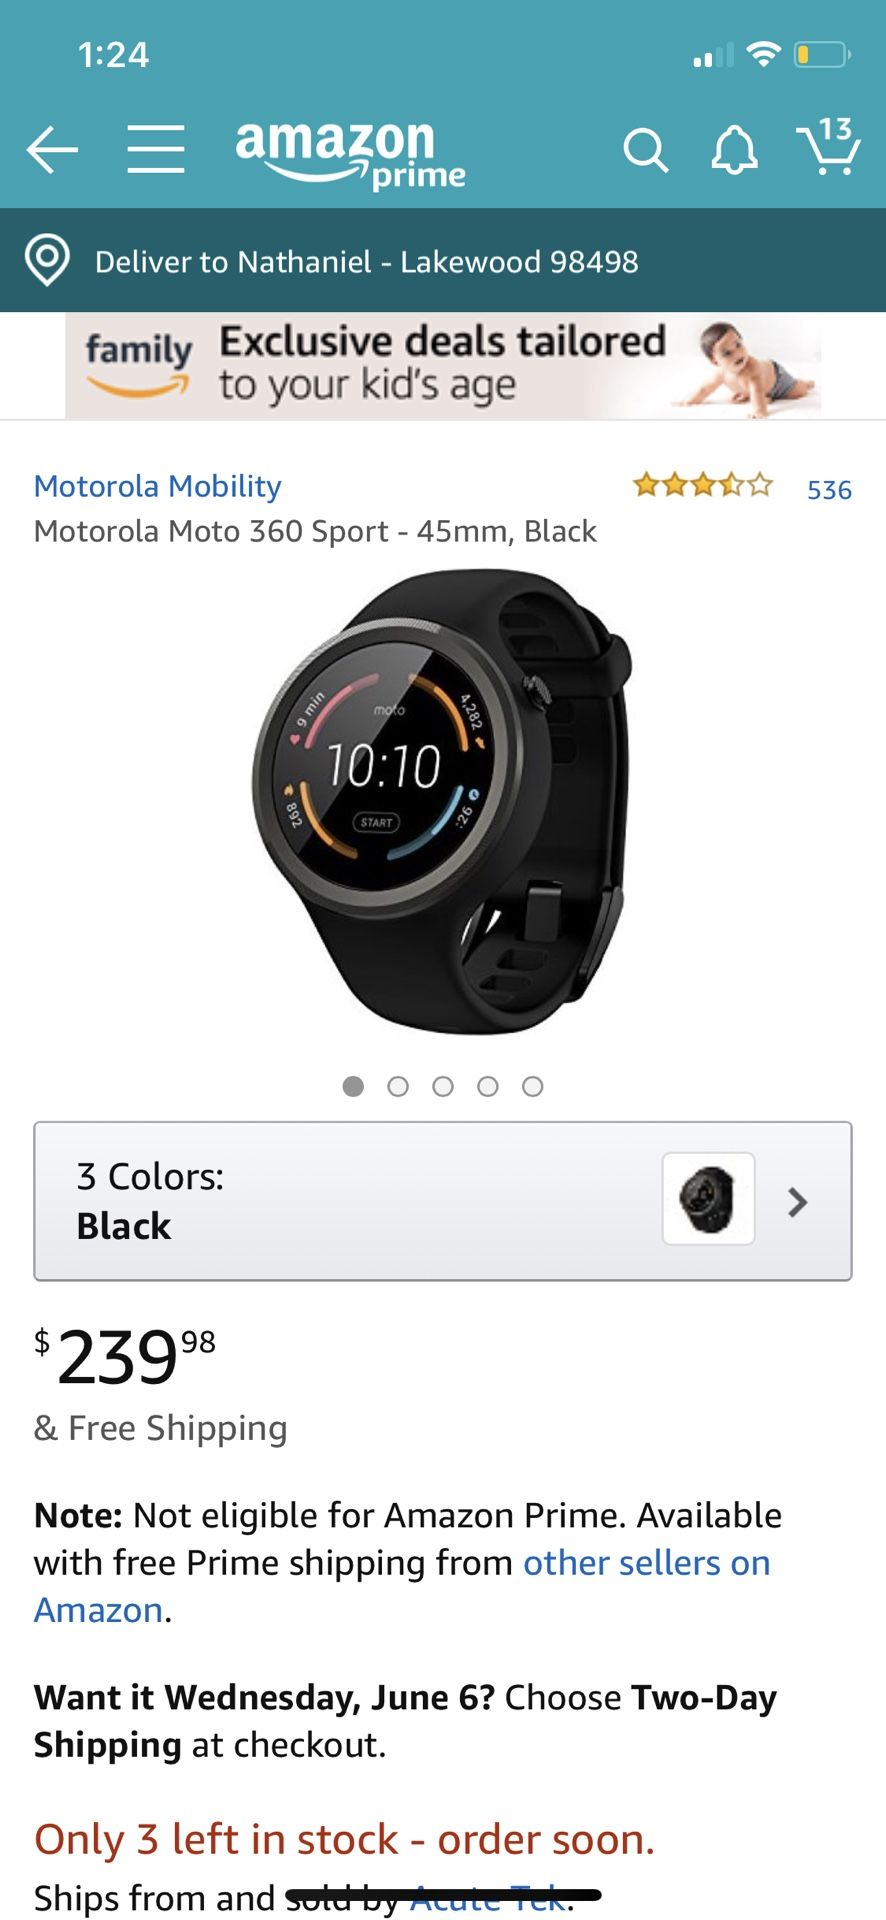Open the shopping cart with 13 items
Image resolution: width=886 pixels, height=1920 pixels.
click(x=829, y=146)
